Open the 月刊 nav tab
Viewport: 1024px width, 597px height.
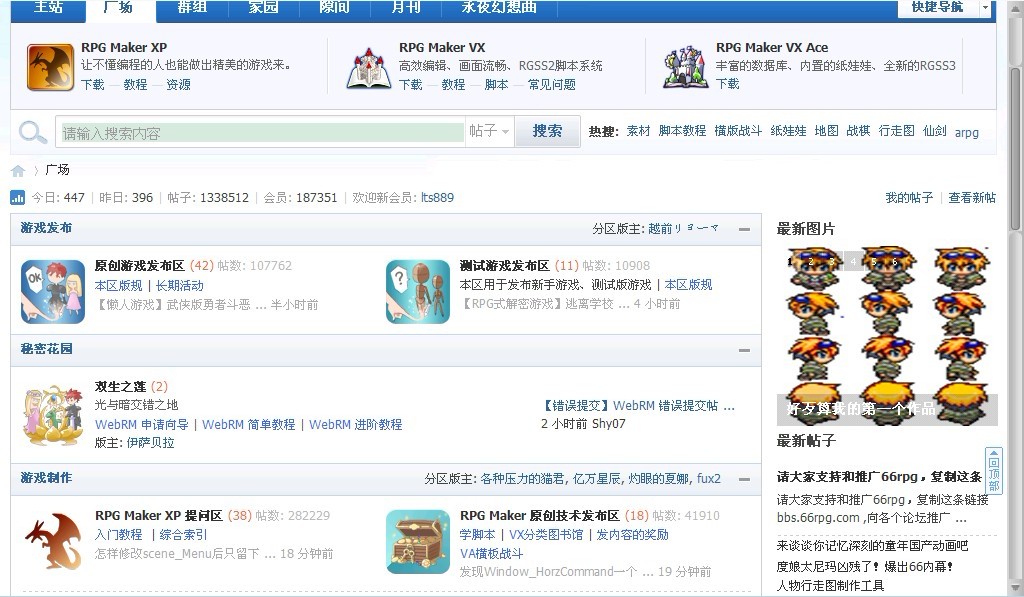pos(406,7)
